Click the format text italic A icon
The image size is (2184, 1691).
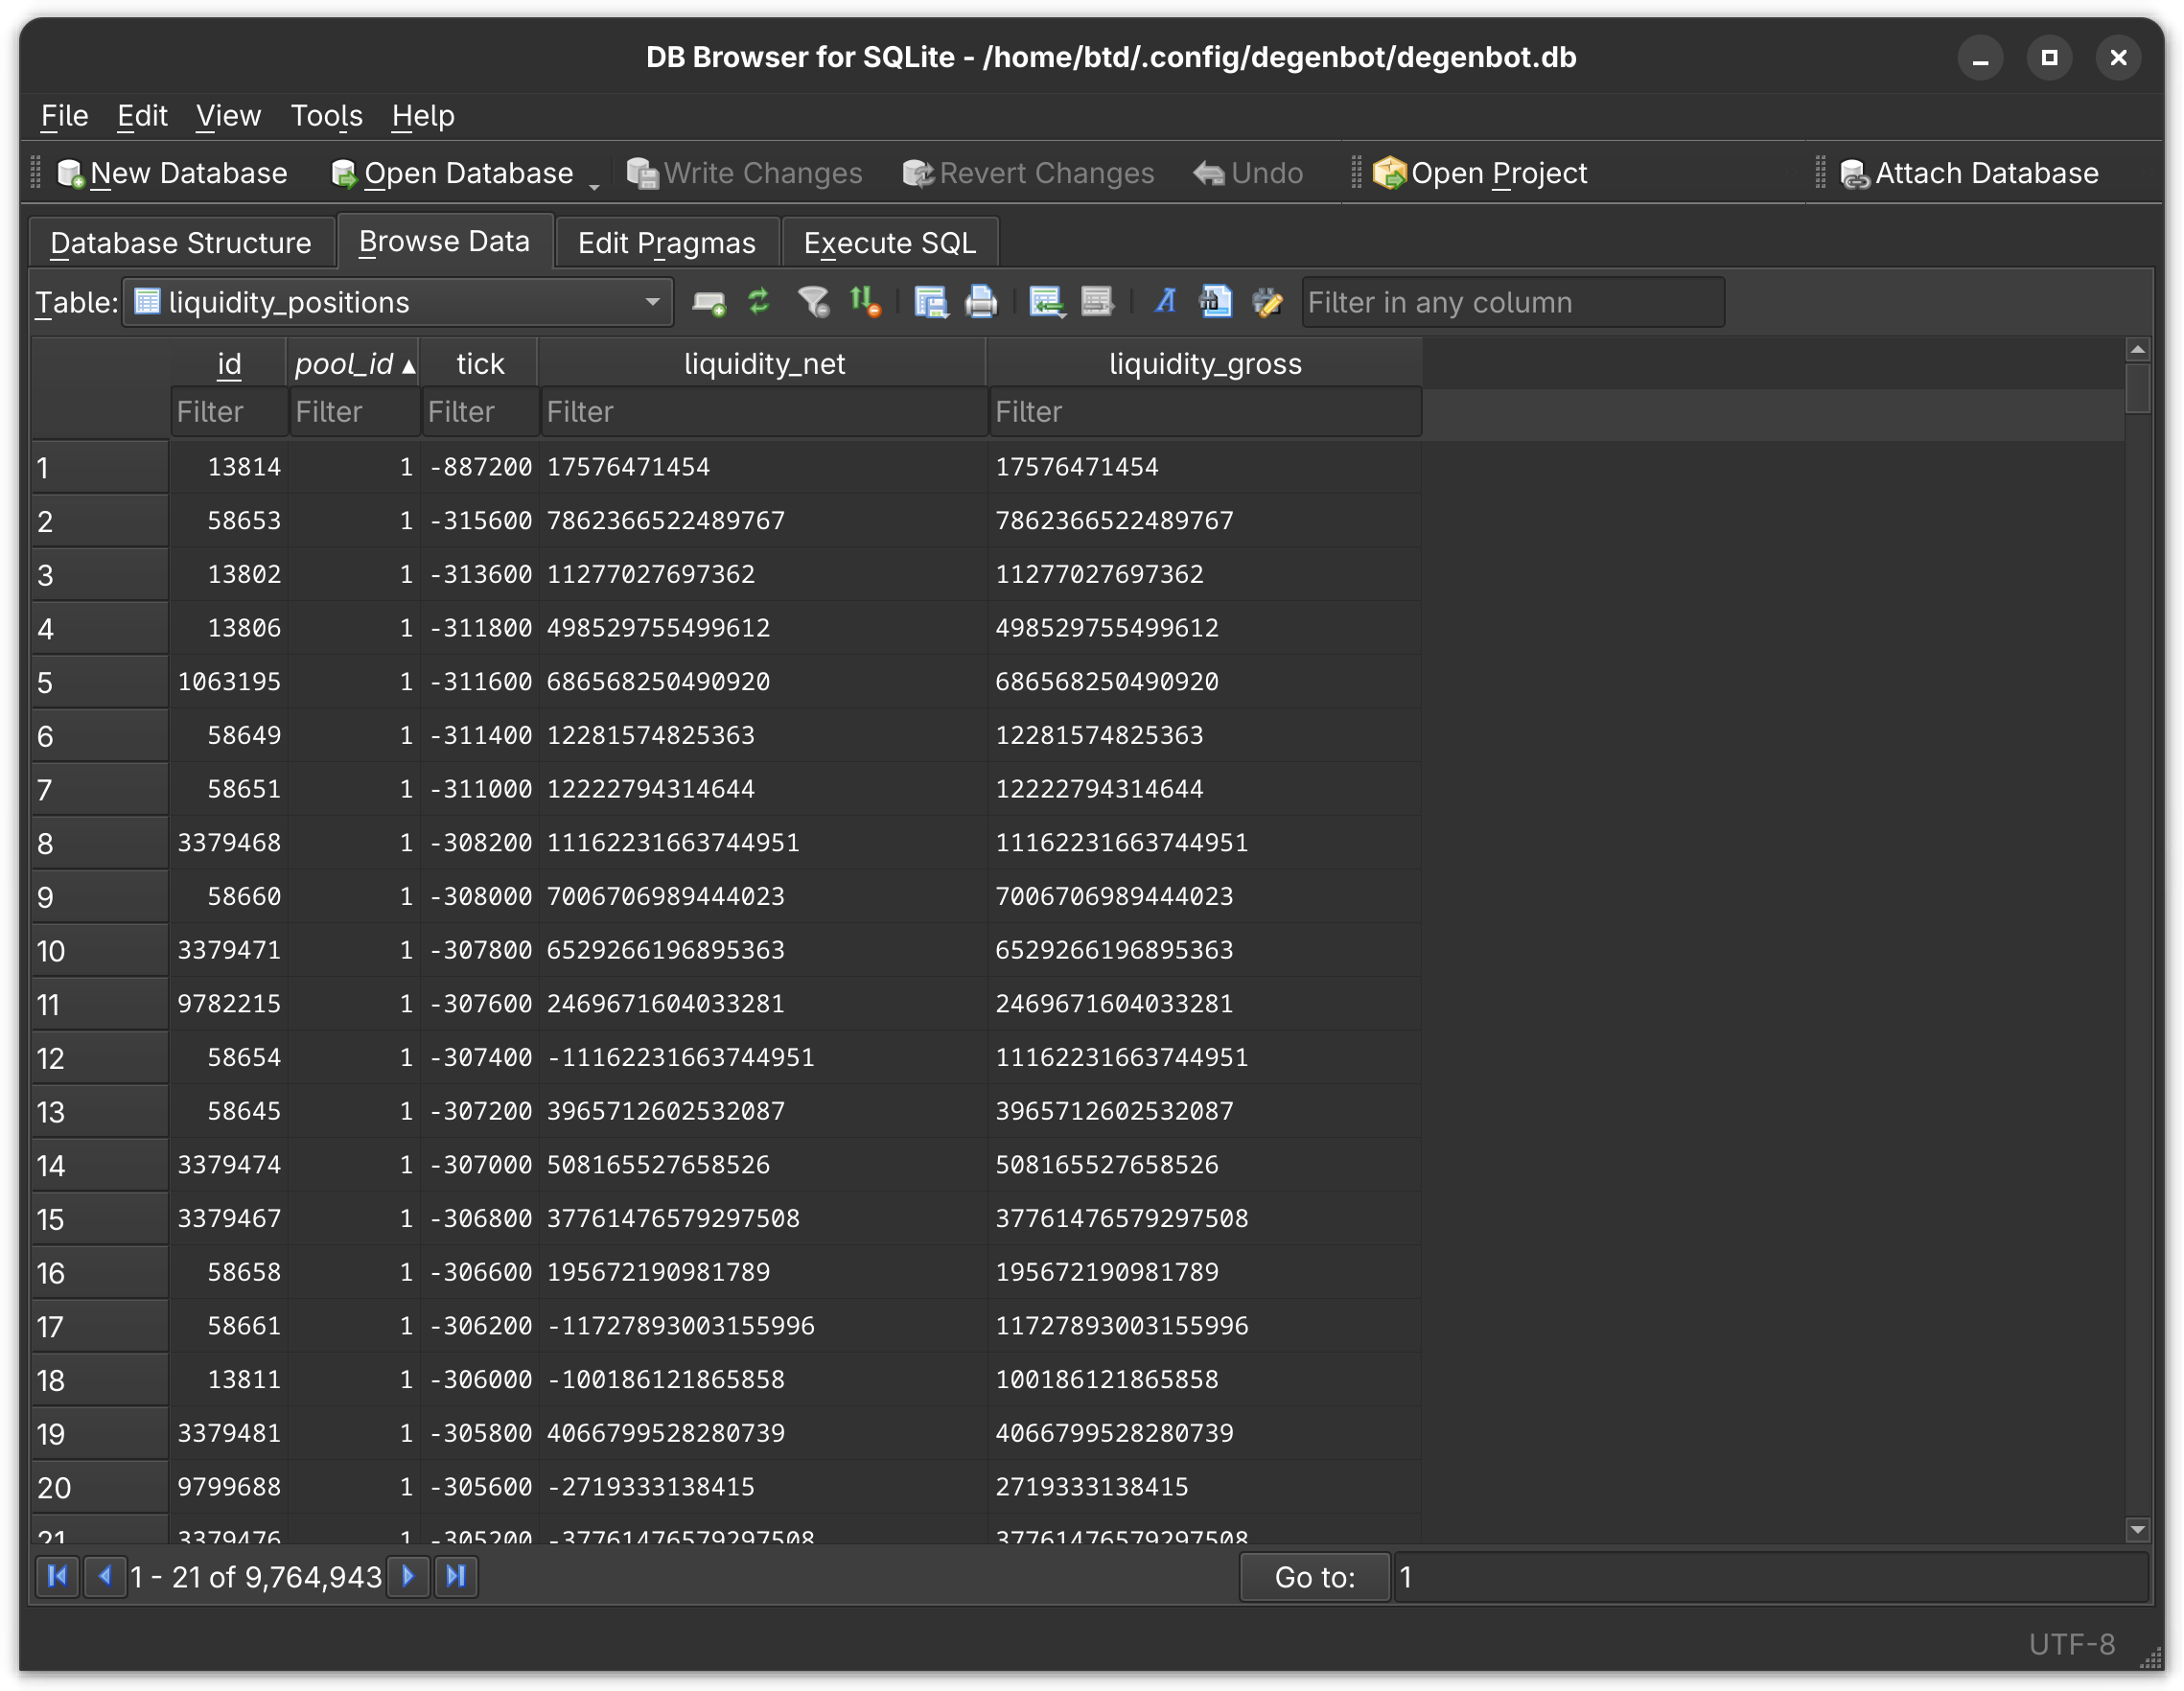tap(1165, 302)
